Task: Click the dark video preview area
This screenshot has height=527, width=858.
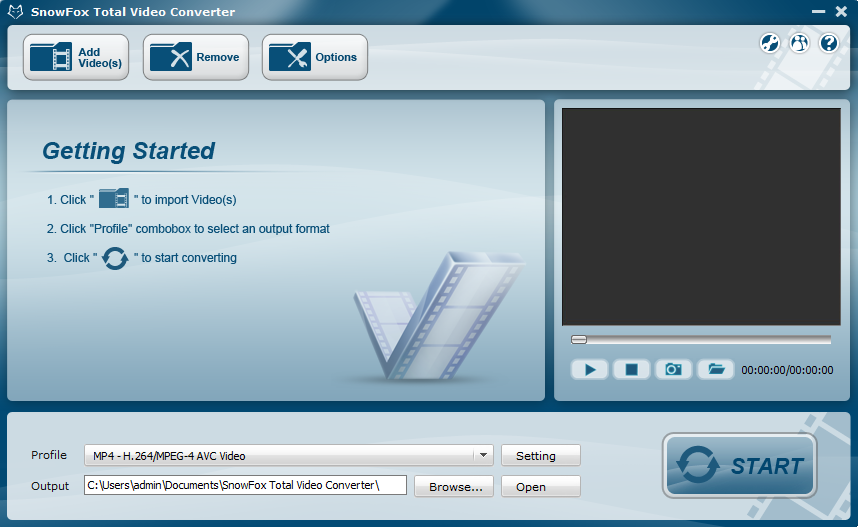Action: (701, 216)
